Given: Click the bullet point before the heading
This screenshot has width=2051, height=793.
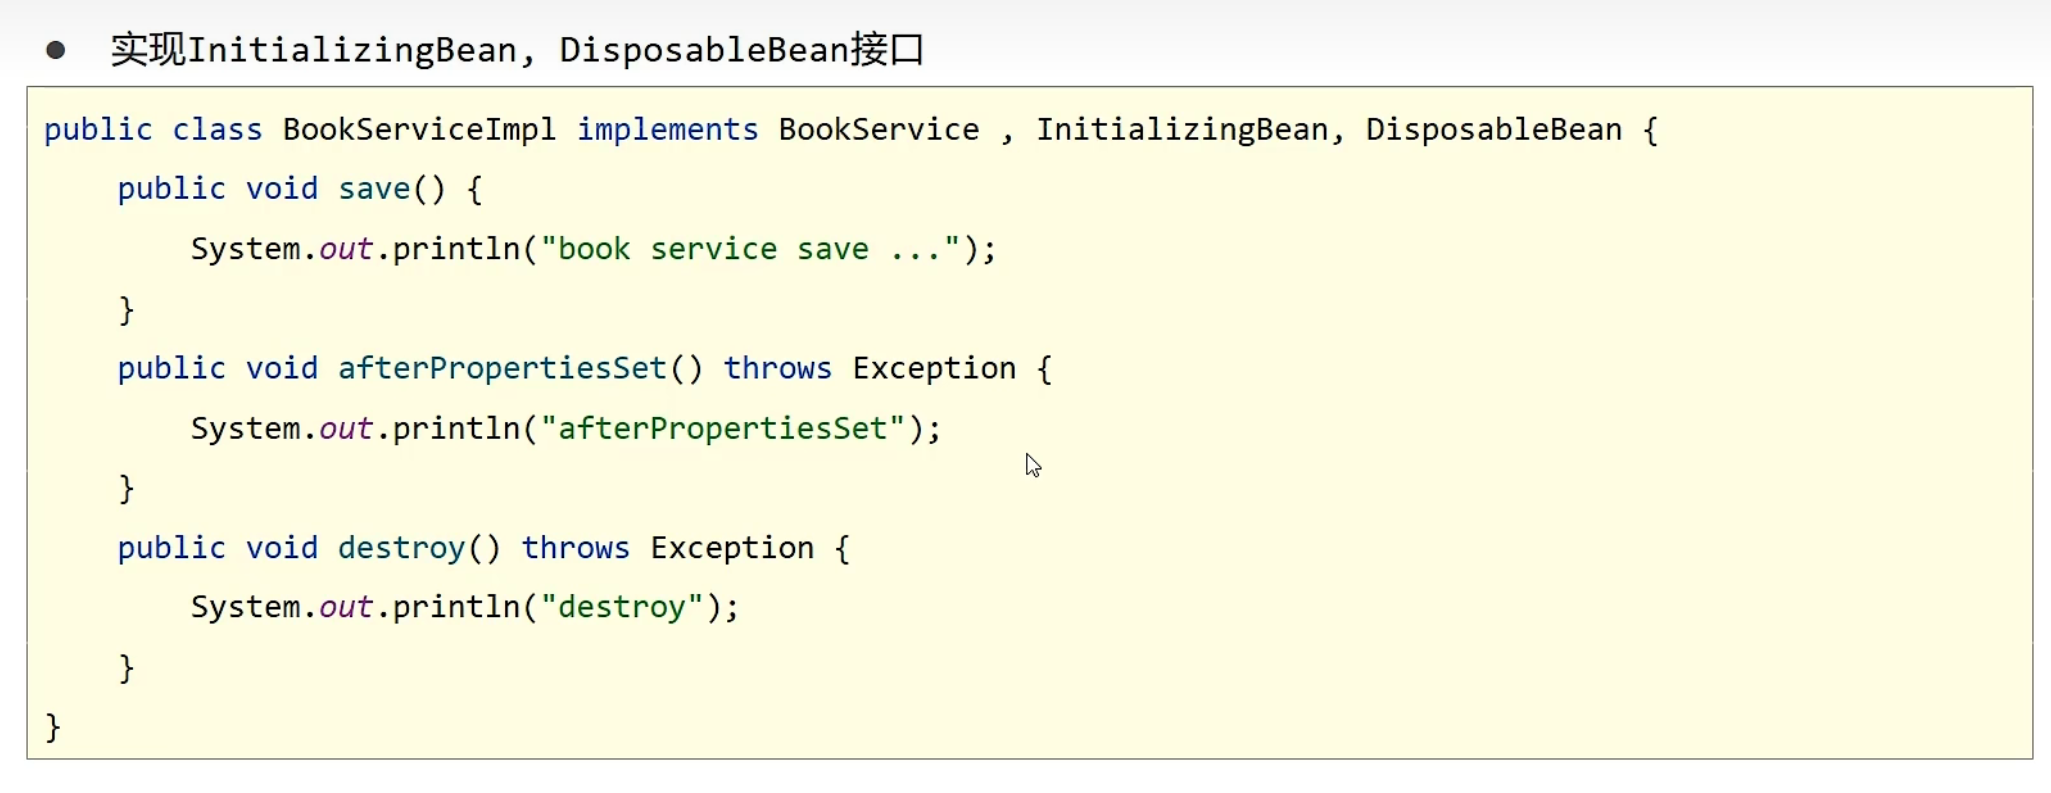Looking at the screenshot, I should [x=56, y=50].
